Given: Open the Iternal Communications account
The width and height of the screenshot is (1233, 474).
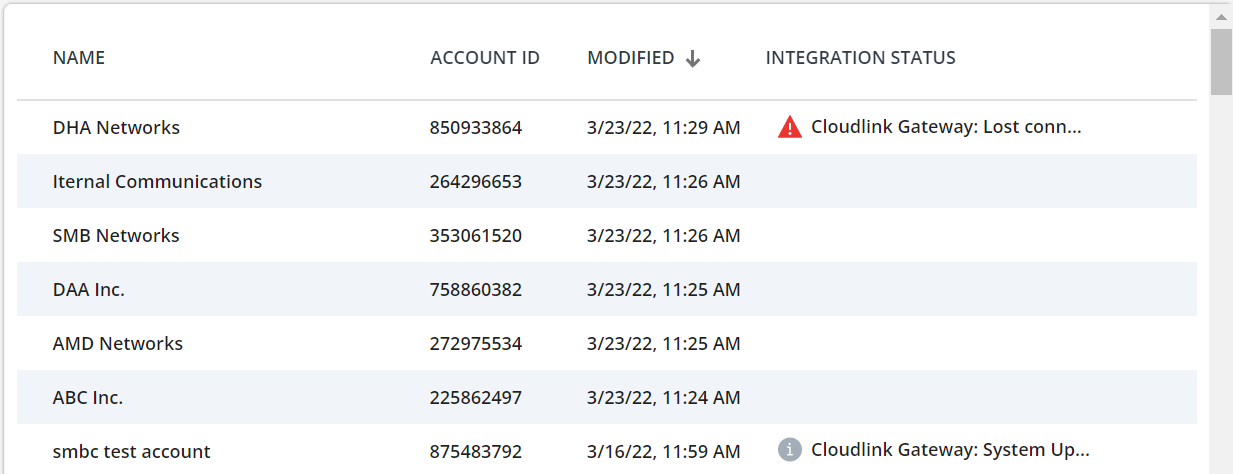Looking at the screenshot, I should pos(157,182).
